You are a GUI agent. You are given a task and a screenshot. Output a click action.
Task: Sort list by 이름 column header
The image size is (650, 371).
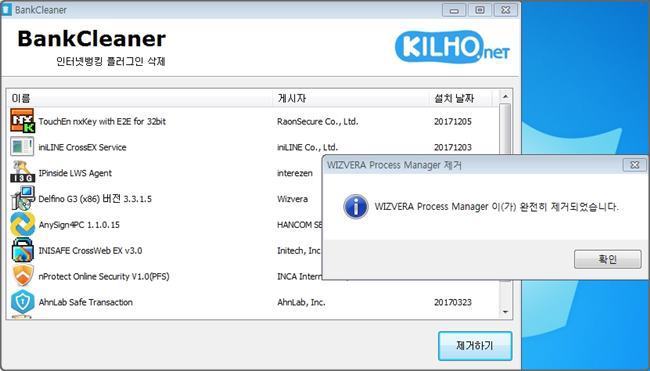(140, 98)
